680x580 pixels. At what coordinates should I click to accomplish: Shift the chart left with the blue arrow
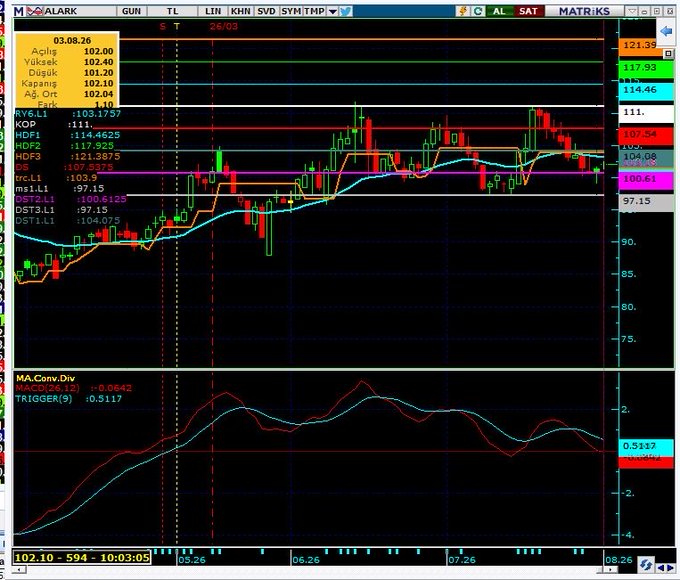pyautogui.click(x=660, y=567)
